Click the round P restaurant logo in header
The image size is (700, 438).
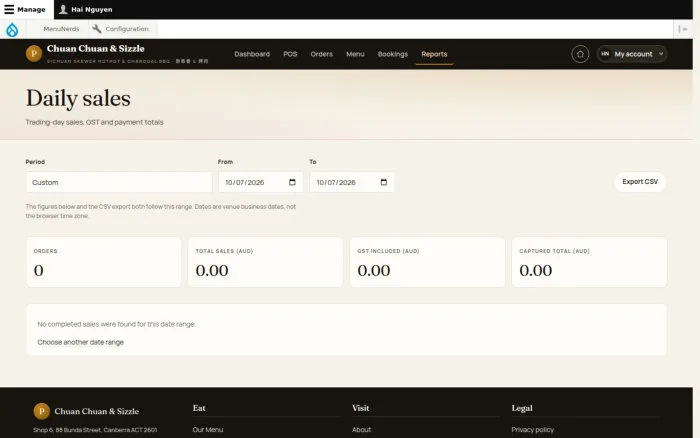34,54
